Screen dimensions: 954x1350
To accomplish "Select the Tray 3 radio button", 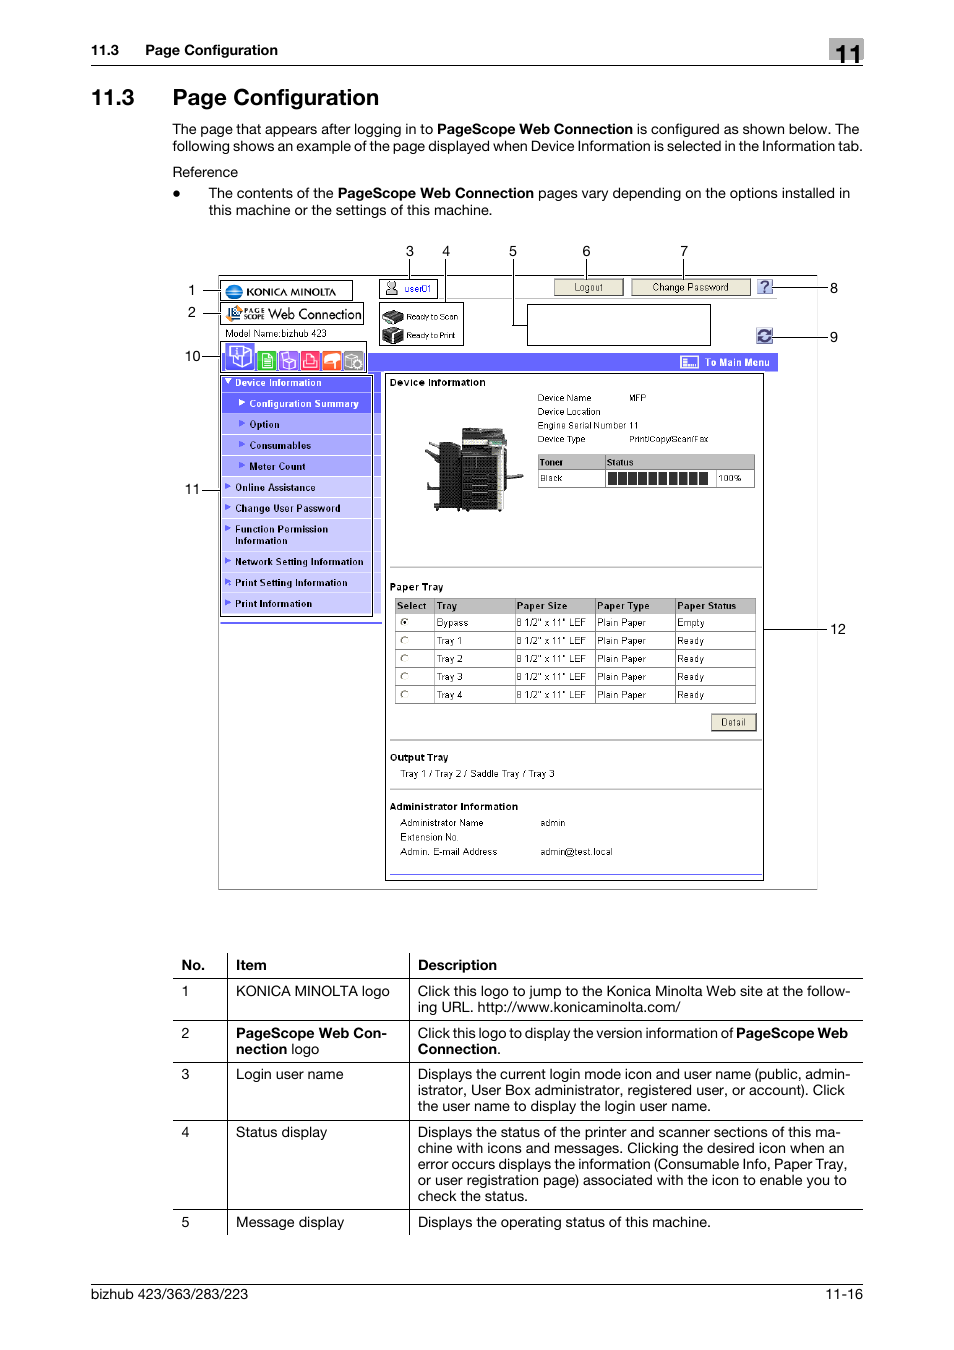I will pos(405,676).
